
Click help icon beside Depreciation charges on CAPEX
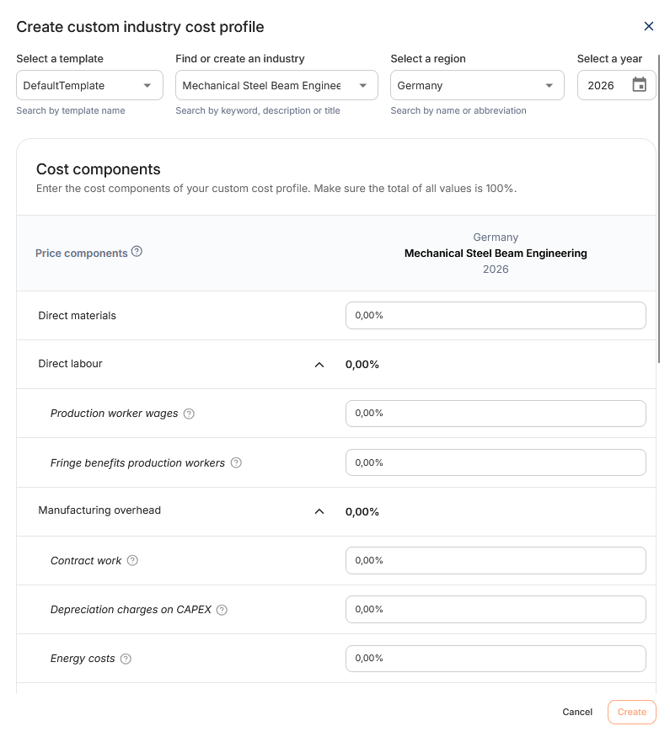(221, 610)
